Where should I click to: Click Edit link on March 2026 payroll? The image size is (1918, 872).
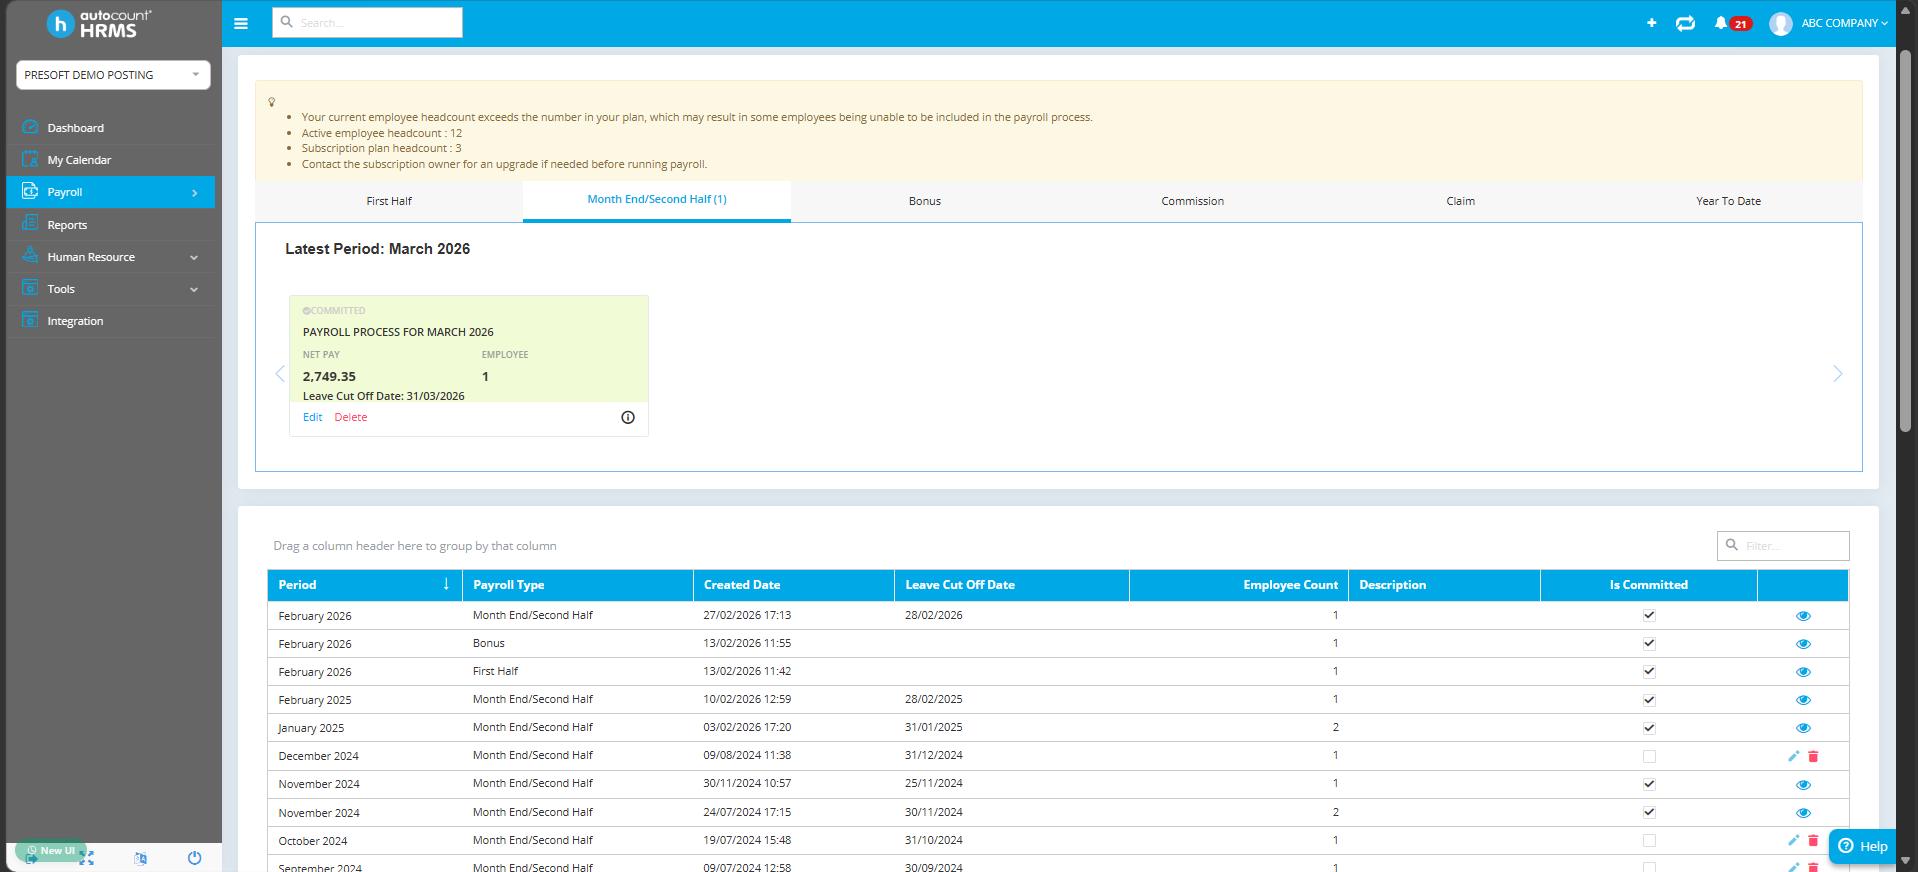coord(313,417)
